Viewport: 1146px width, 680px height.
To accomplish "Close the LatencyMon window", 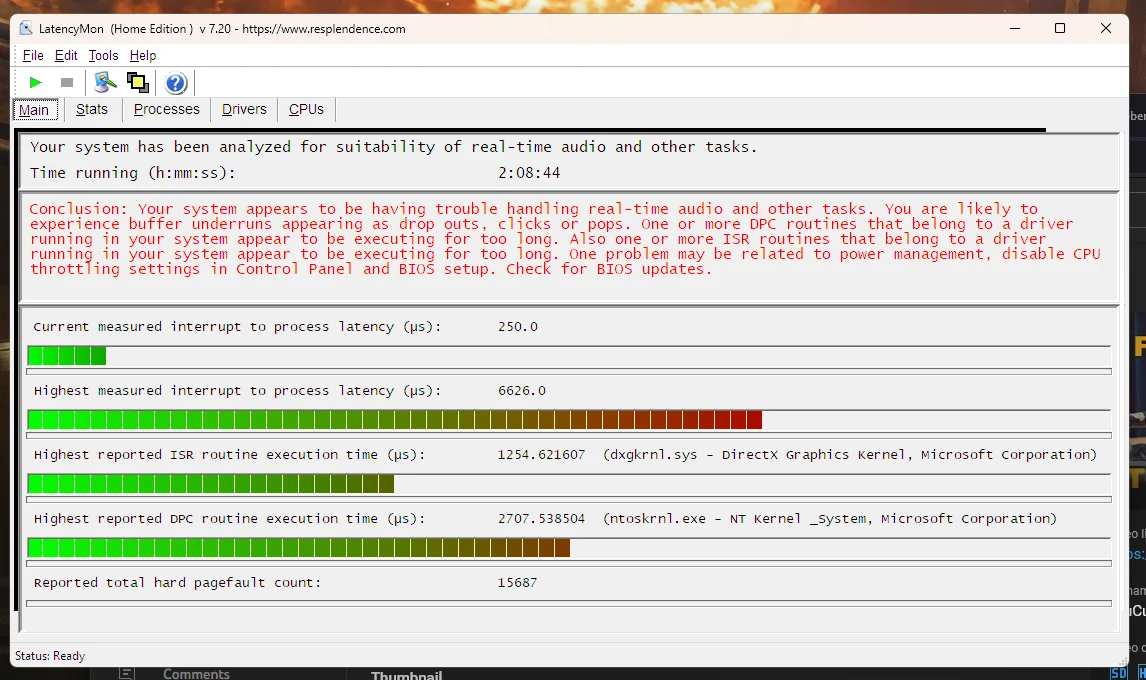I will [1106, 29].
